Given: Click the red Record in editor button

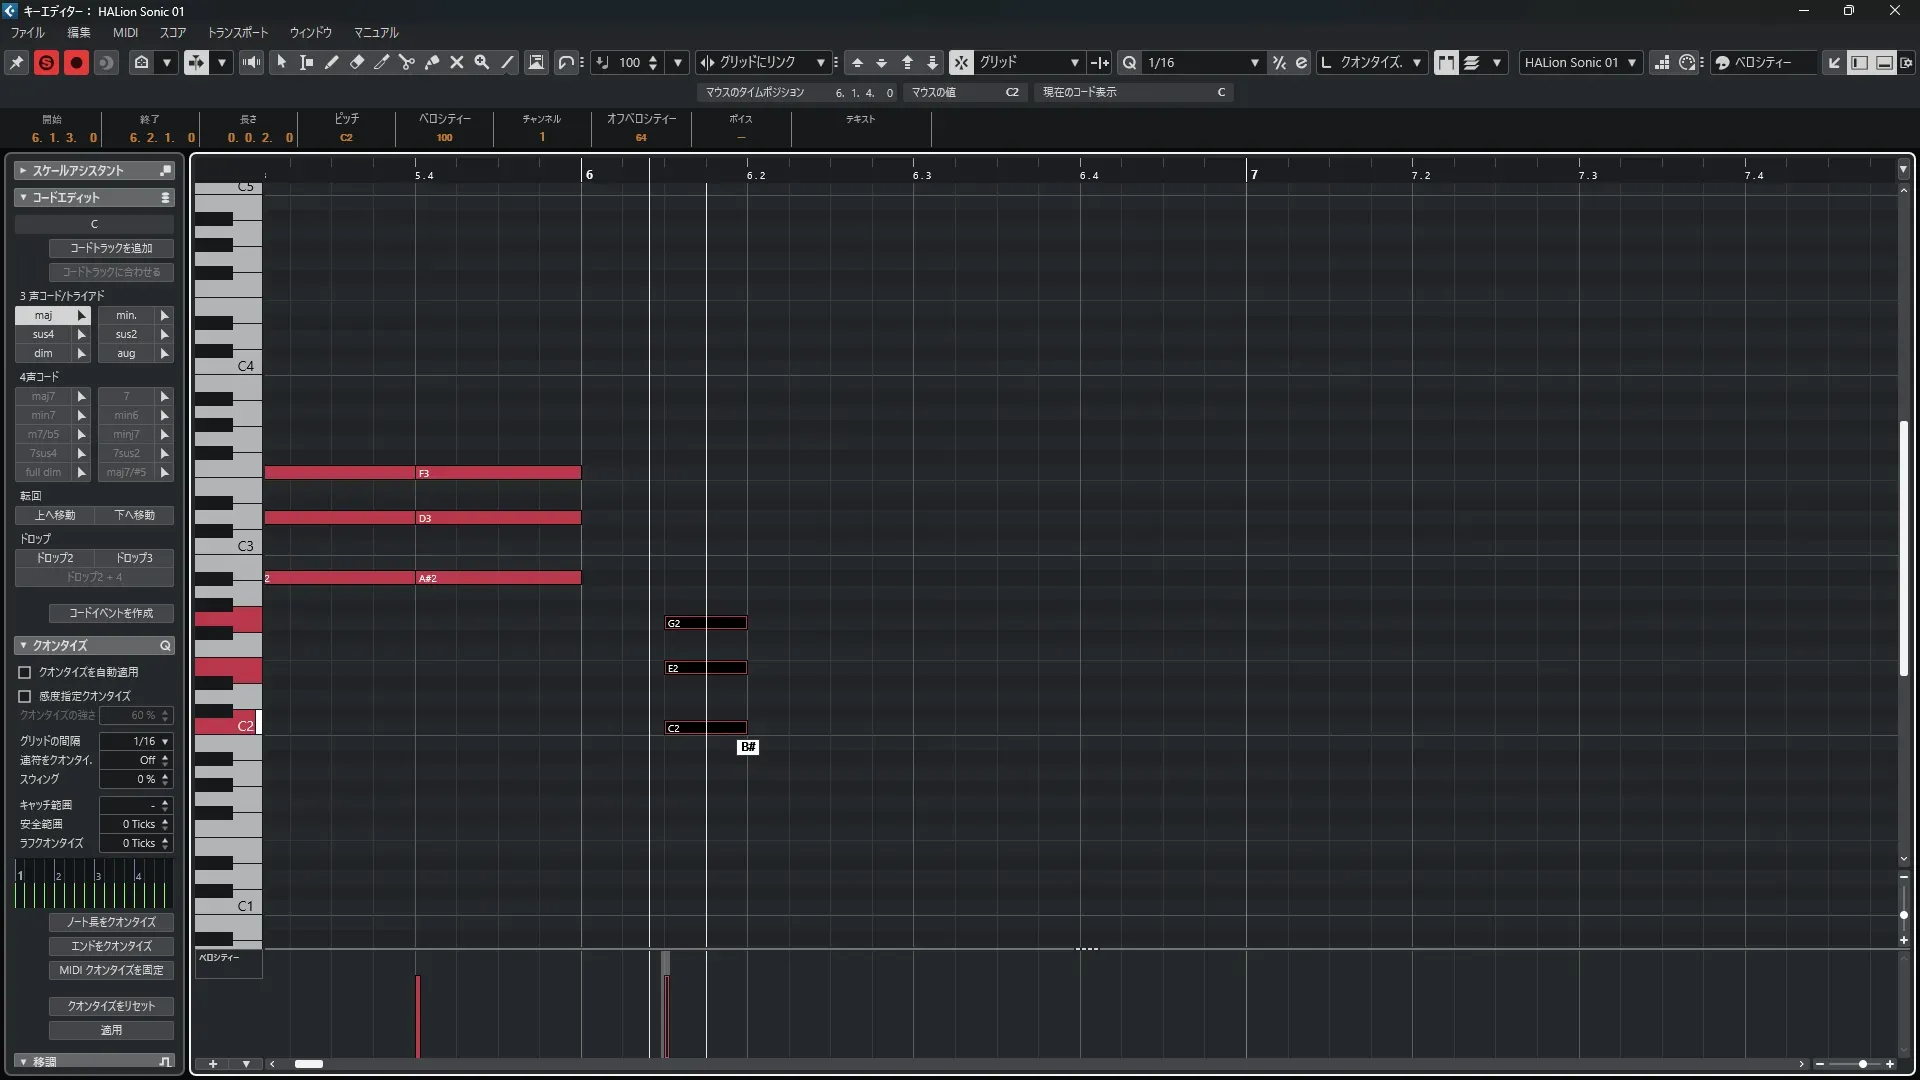Looking at the screenshot, I should [x=76, y=62].
